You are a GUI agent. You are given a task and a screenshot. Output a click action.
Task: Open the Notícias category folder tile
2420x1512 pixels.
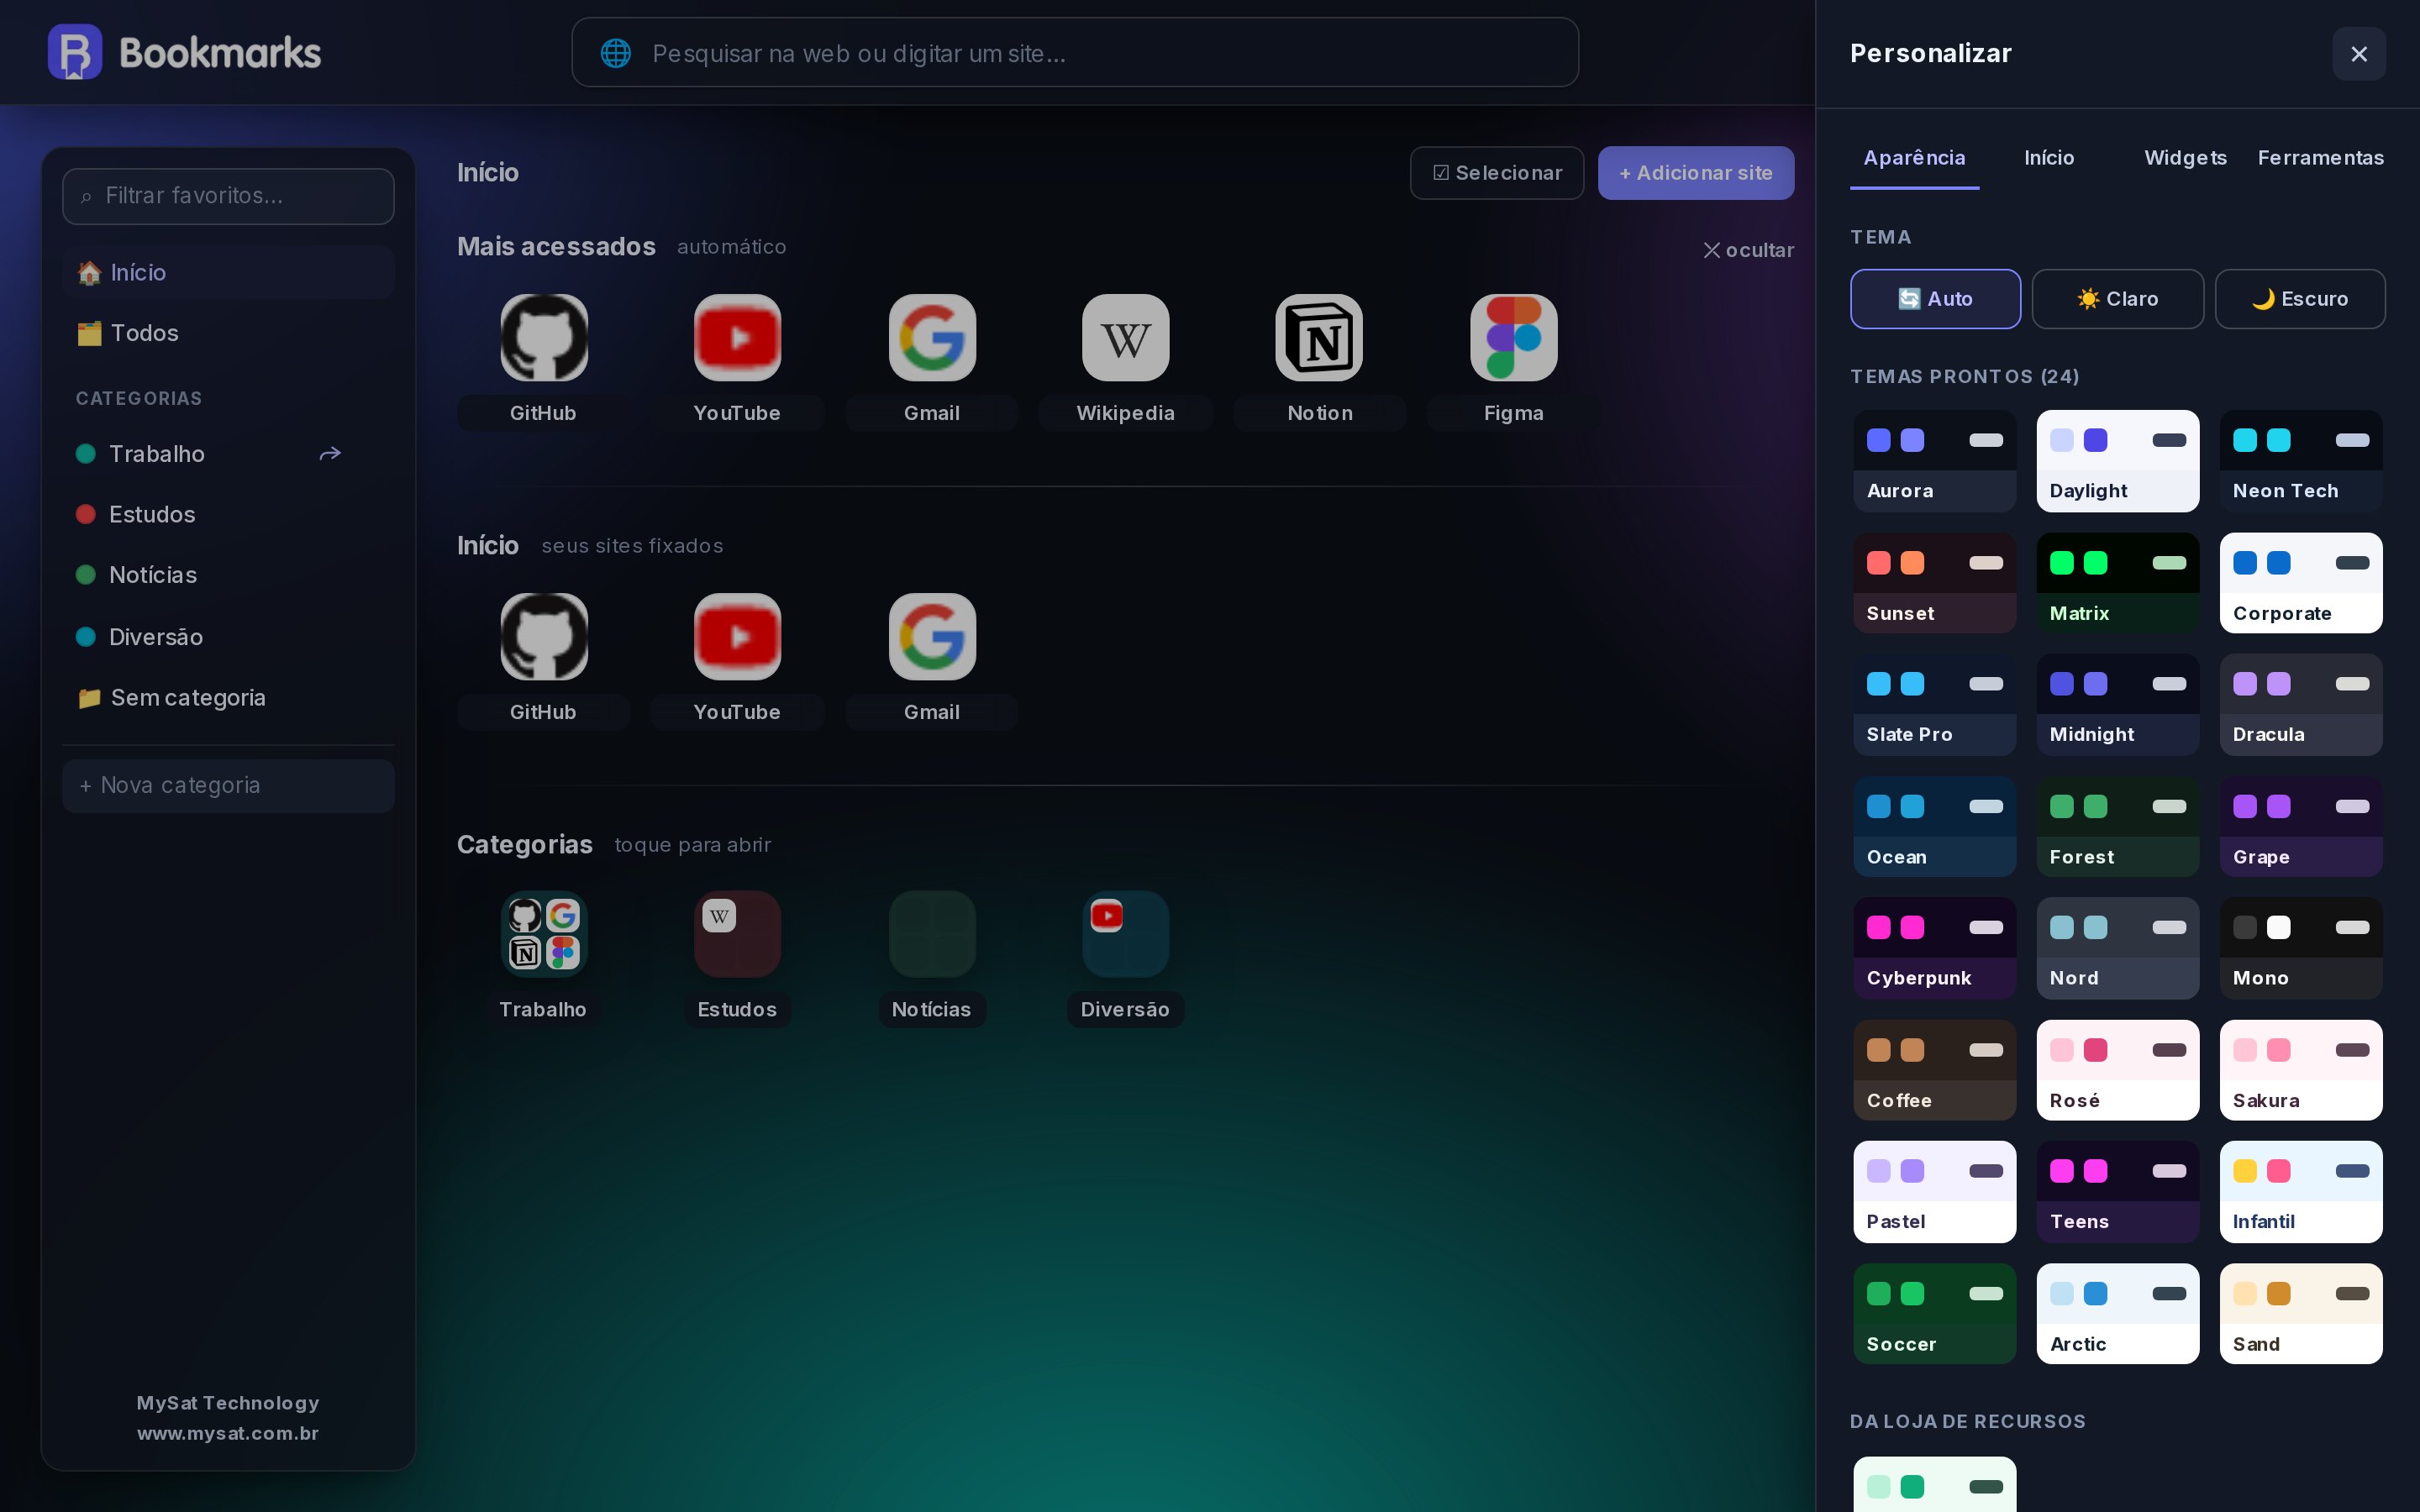pos(932,934)
